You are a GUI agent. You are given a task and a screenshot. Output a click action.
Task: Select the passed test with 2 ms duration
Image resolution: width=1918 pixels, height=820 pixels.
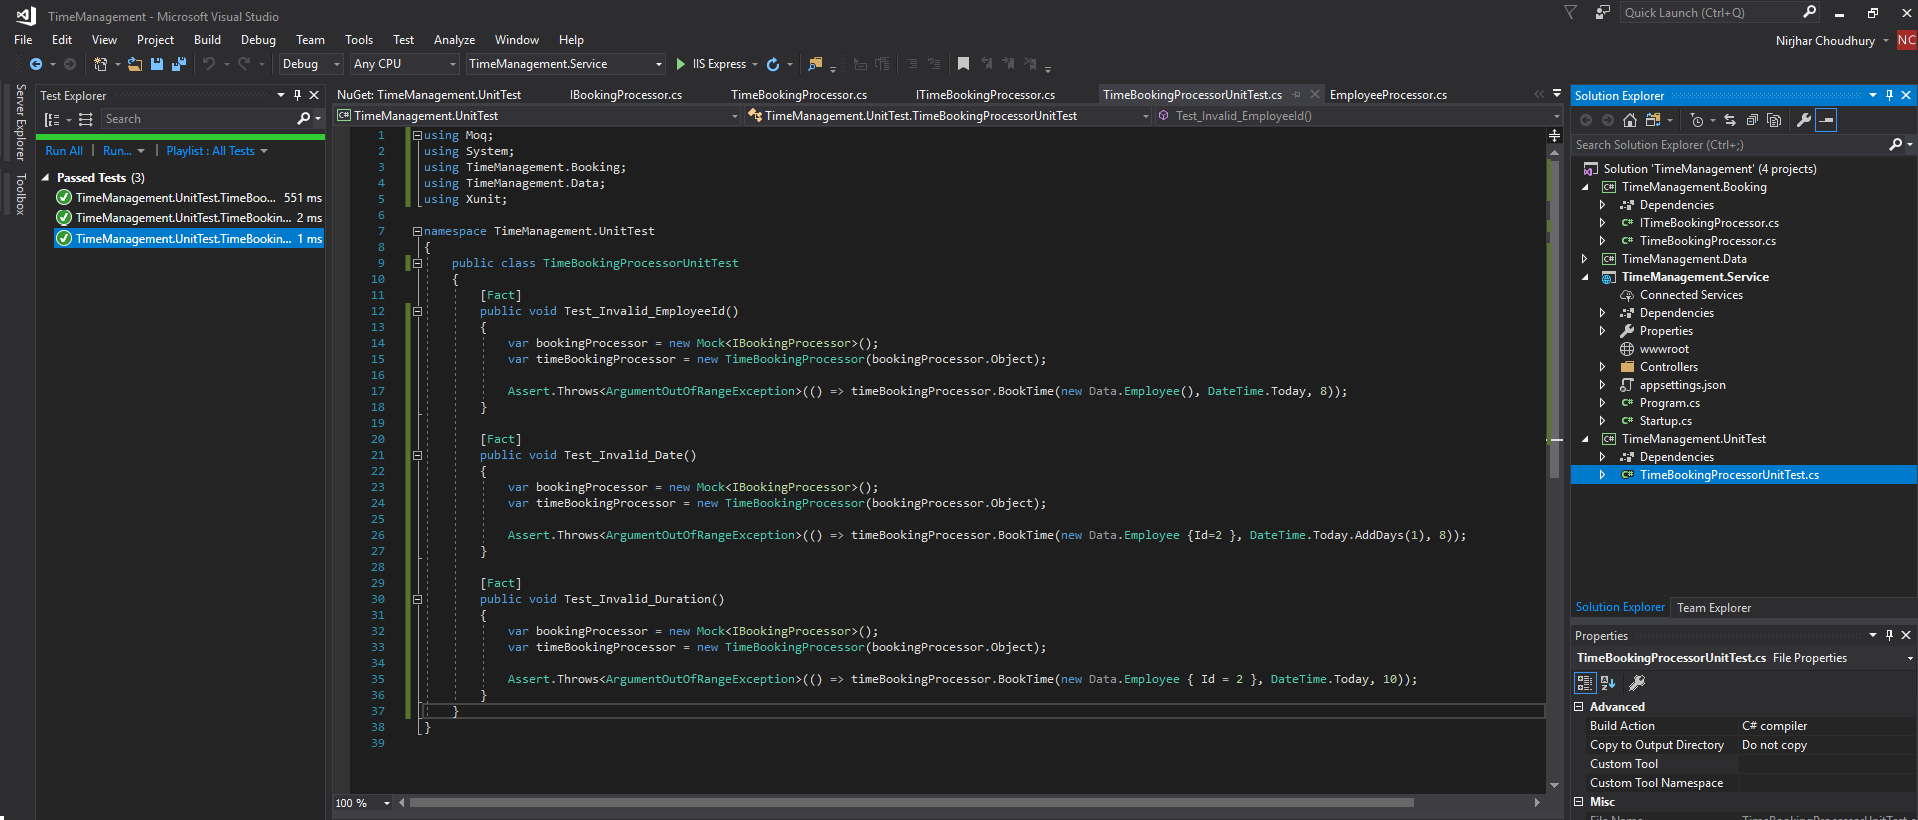click(x=188, y=218)
